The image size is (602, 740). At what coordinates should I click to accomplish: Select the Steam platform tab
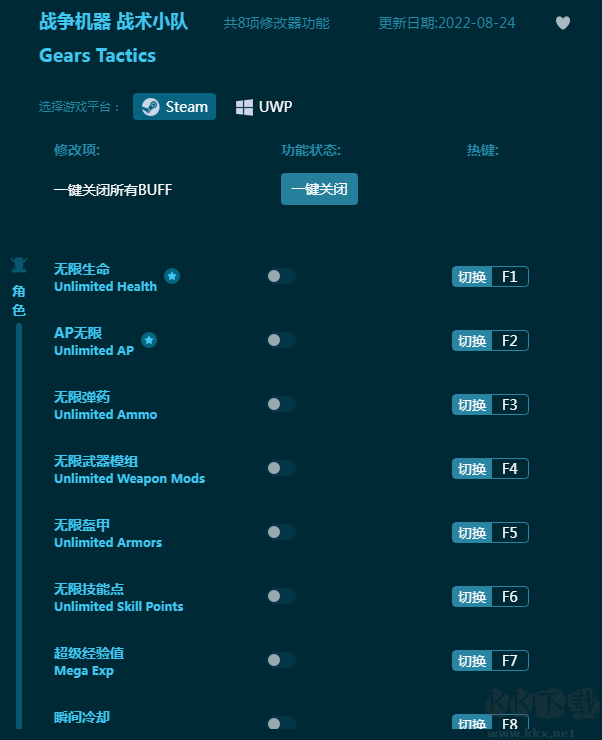[174, 107]
